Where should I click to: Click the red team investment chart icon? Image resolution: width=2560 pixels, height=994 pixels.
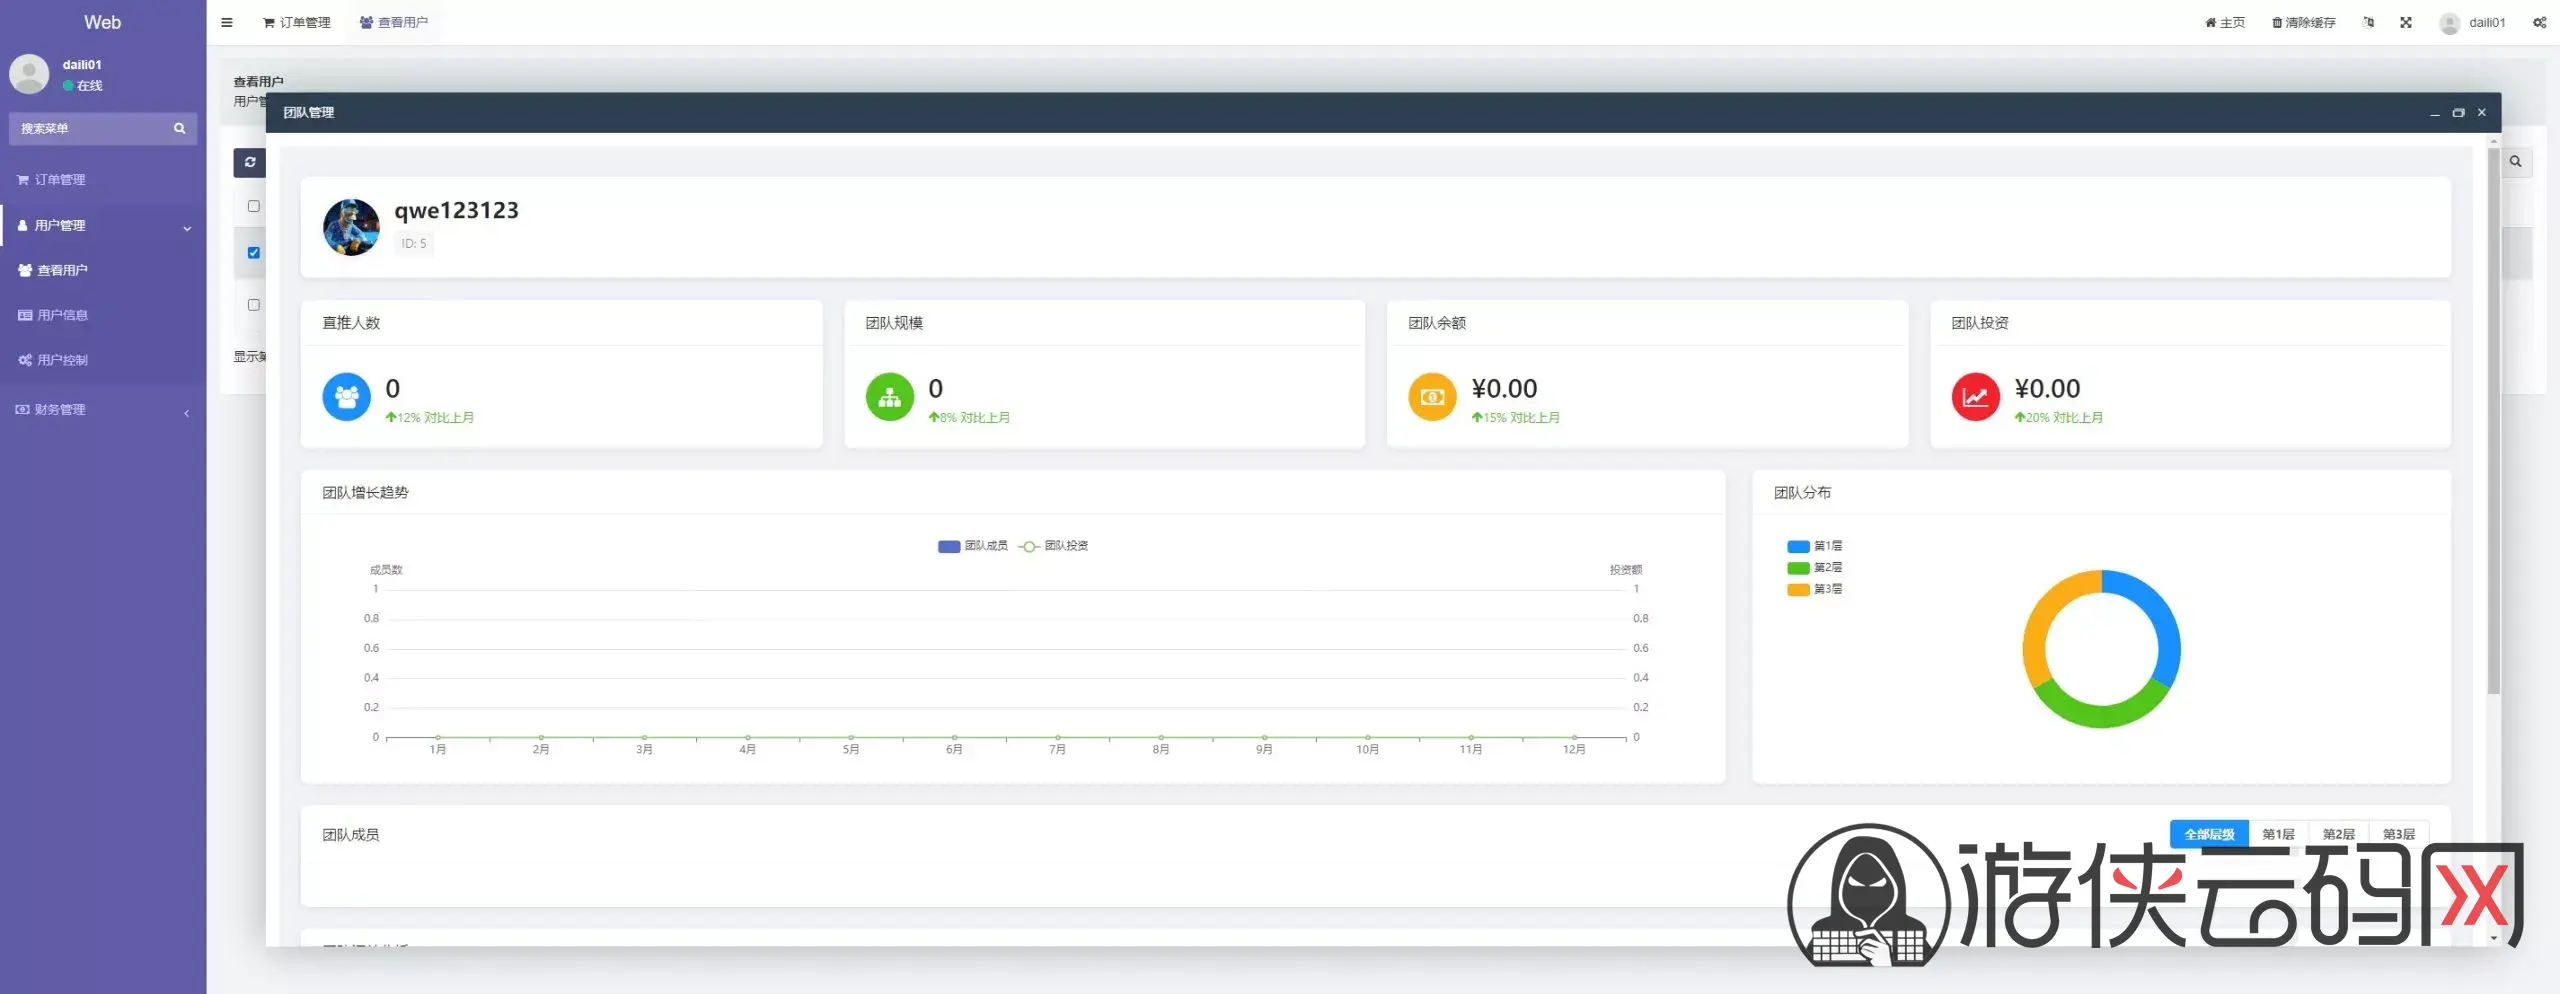tap(1974, 397)
